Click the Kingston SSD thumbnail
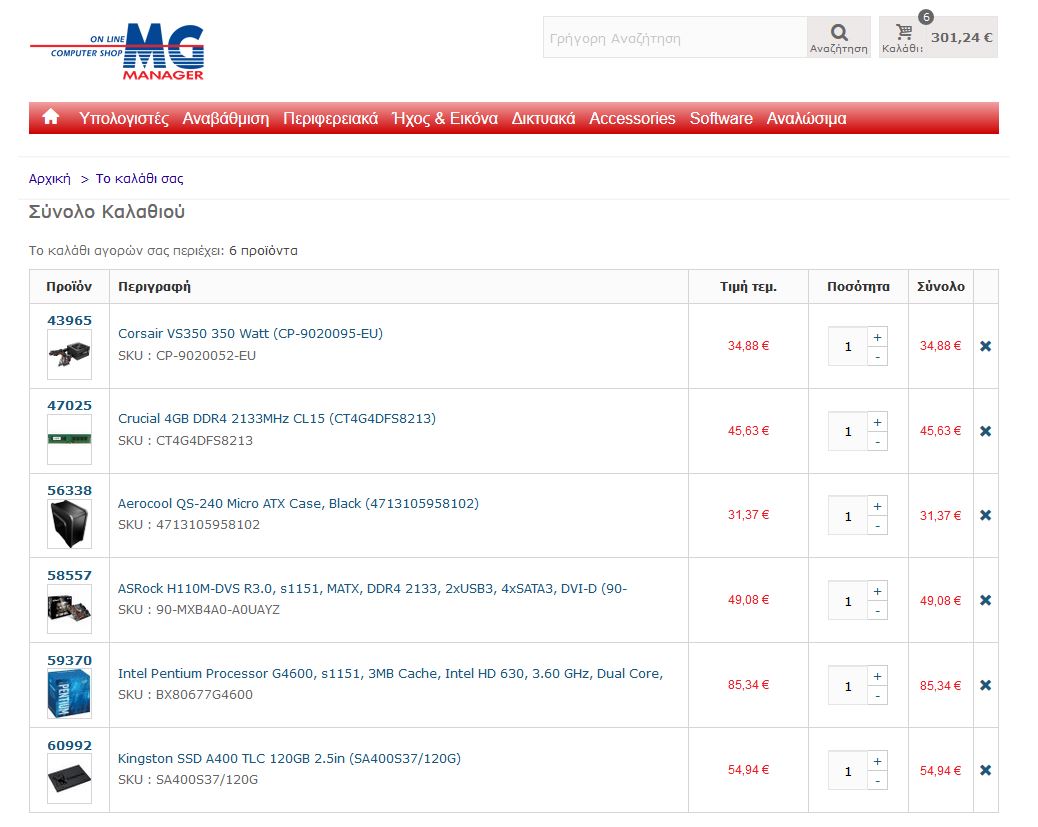1038x827 pixels. tap(70, 779)
